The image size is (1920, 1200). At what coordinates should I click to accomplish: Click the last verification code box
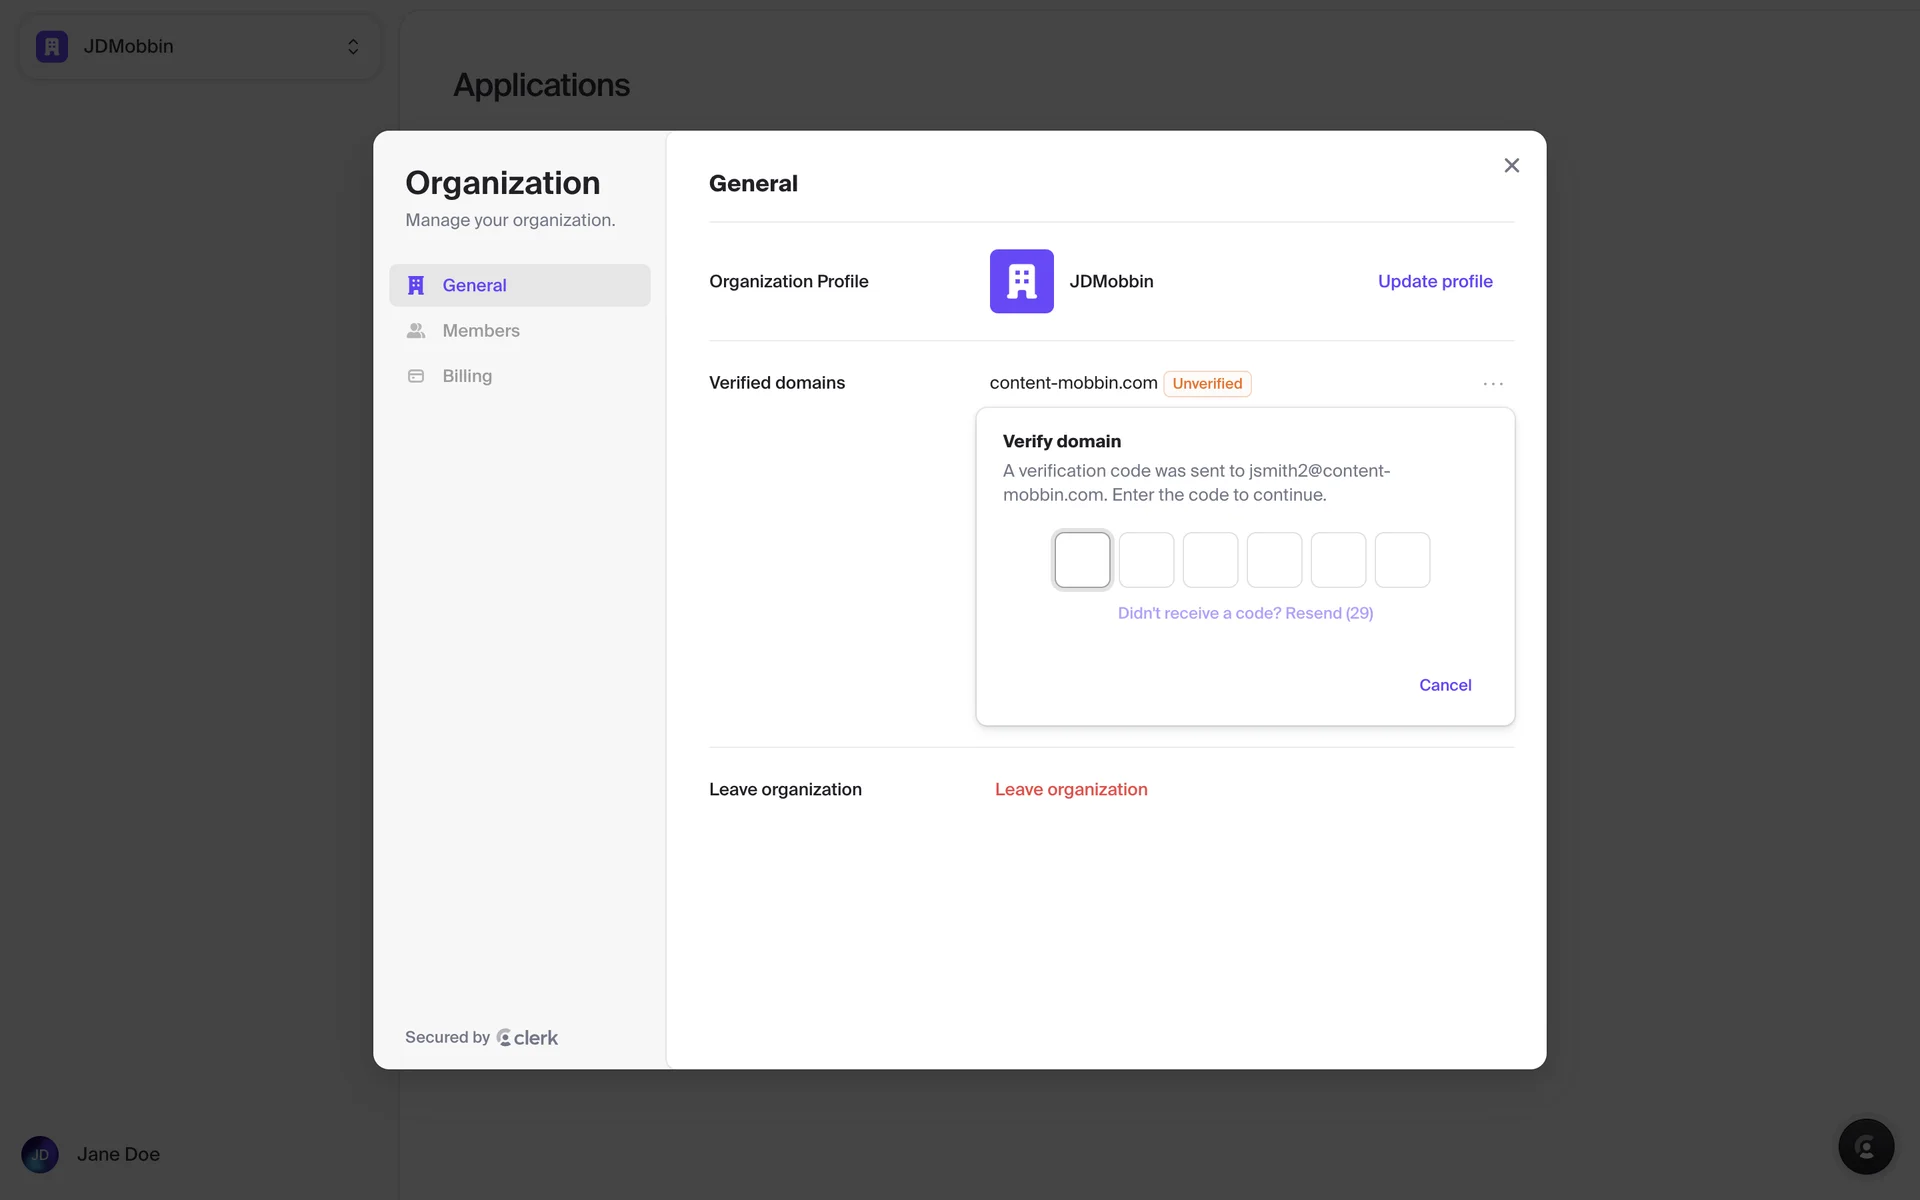[1401, 560]
